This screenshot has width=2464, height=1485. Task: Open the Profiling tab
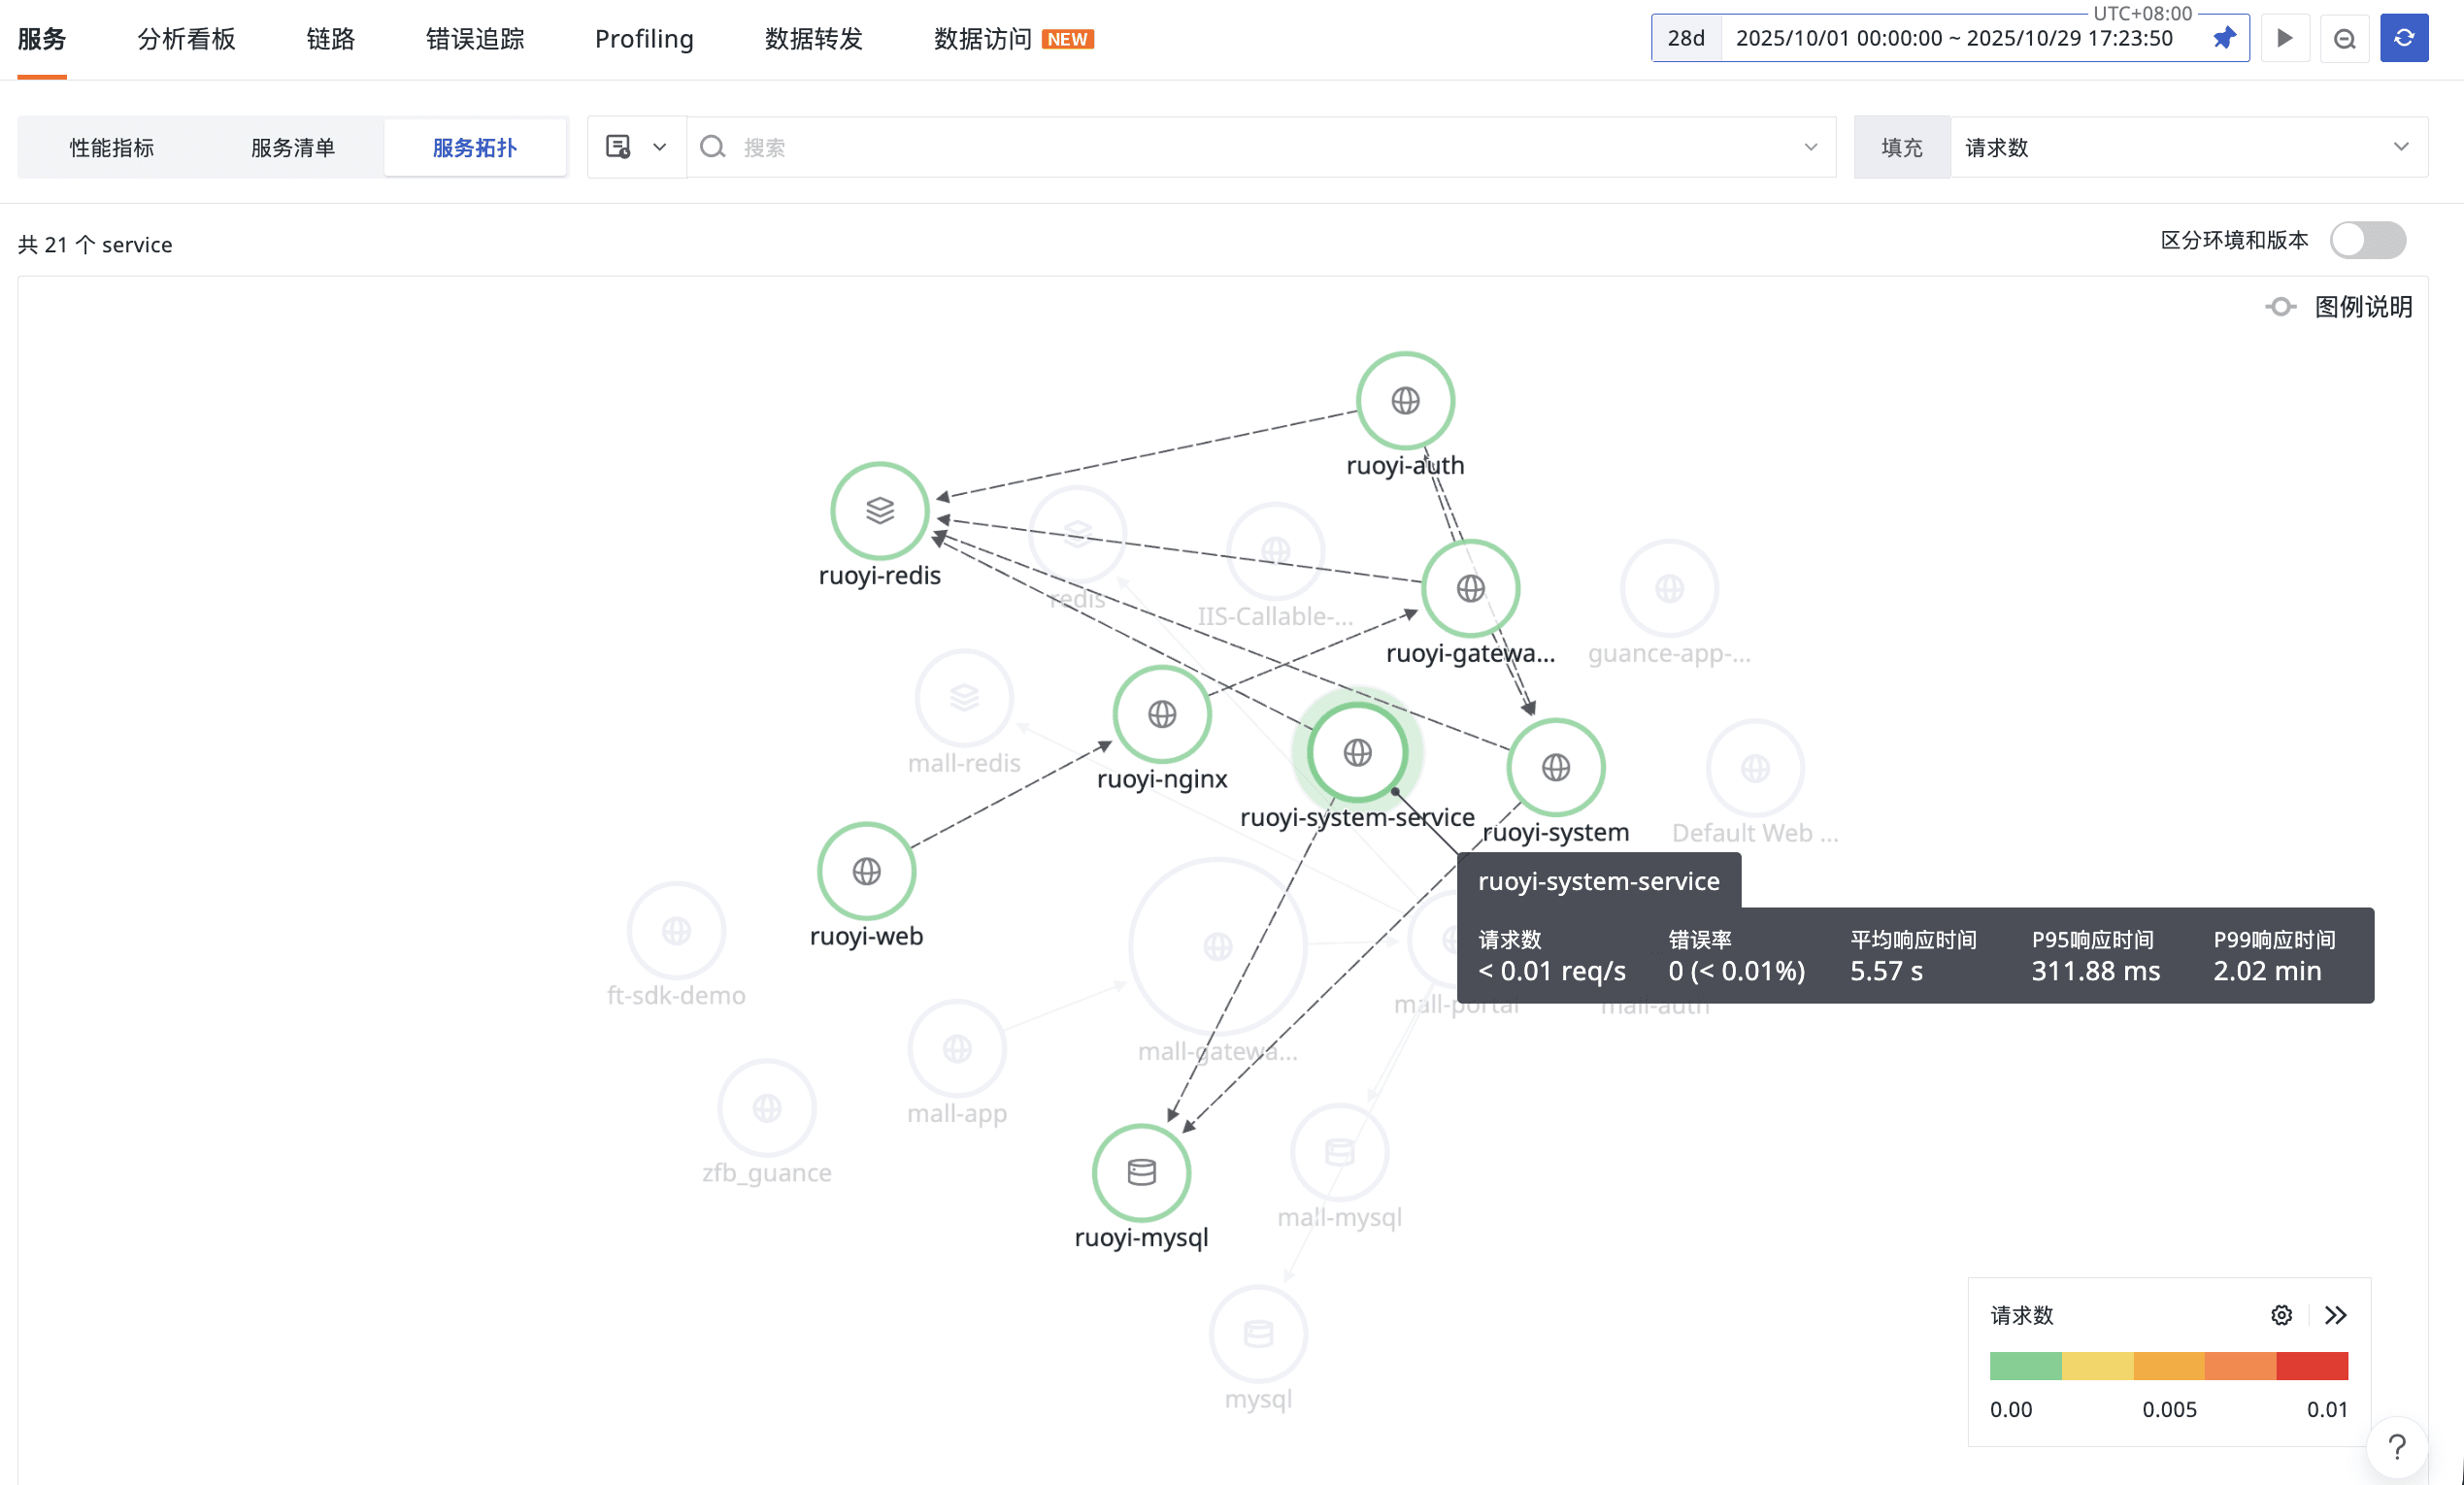tap(643, 39)
